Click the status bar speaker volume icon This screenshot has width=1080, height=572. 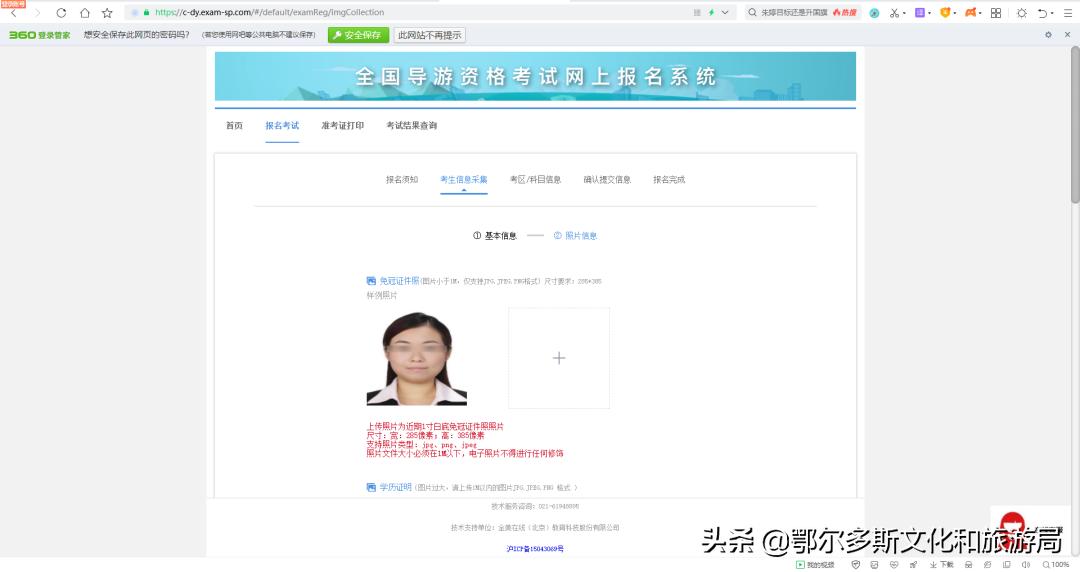[x=1026, y=564]
